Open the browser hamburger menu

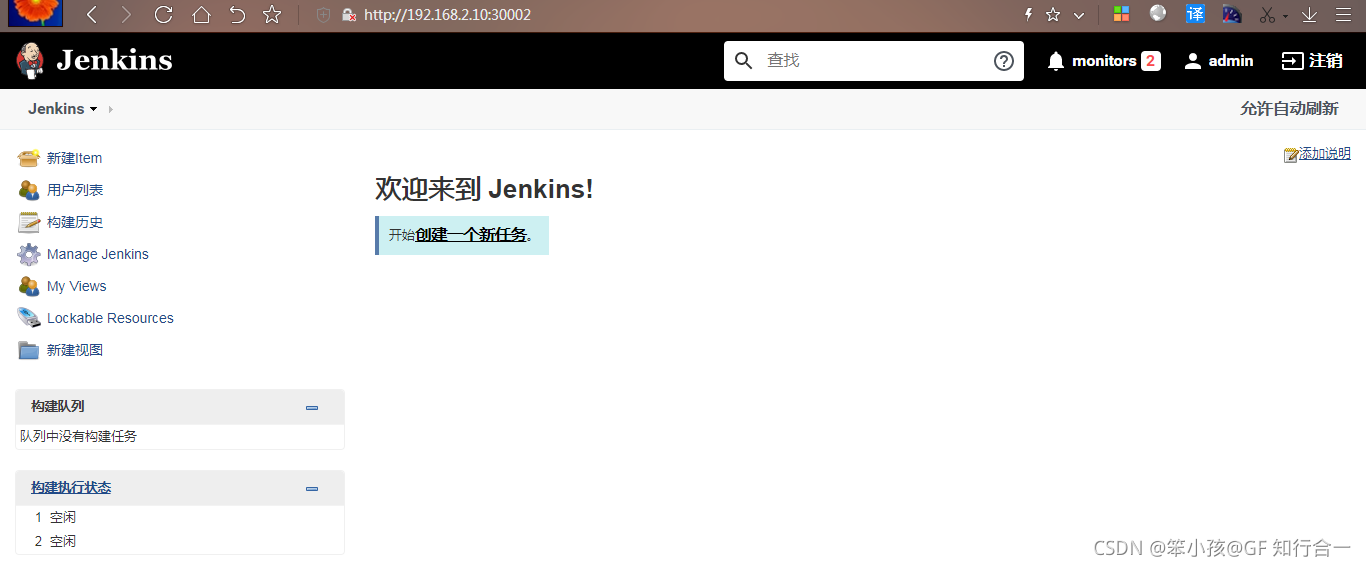click(1343, 15)
